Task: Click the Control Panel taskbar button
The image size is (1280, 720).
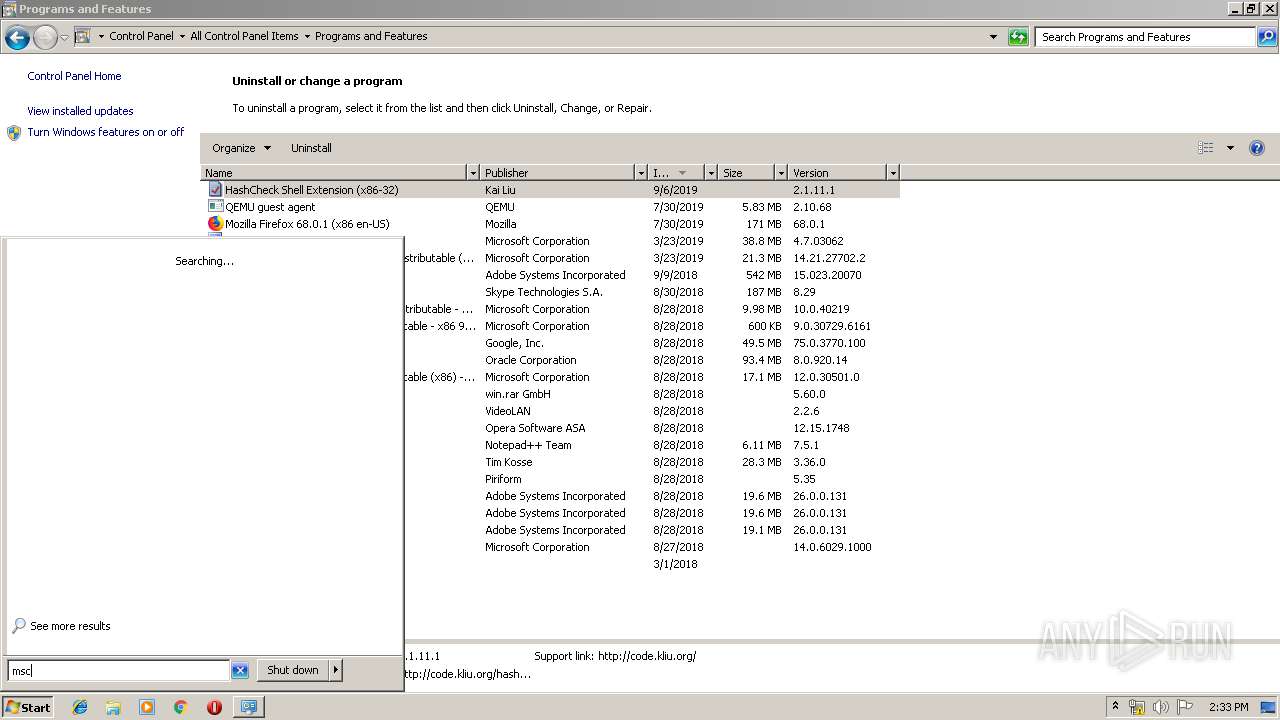Action: (247, 707)
